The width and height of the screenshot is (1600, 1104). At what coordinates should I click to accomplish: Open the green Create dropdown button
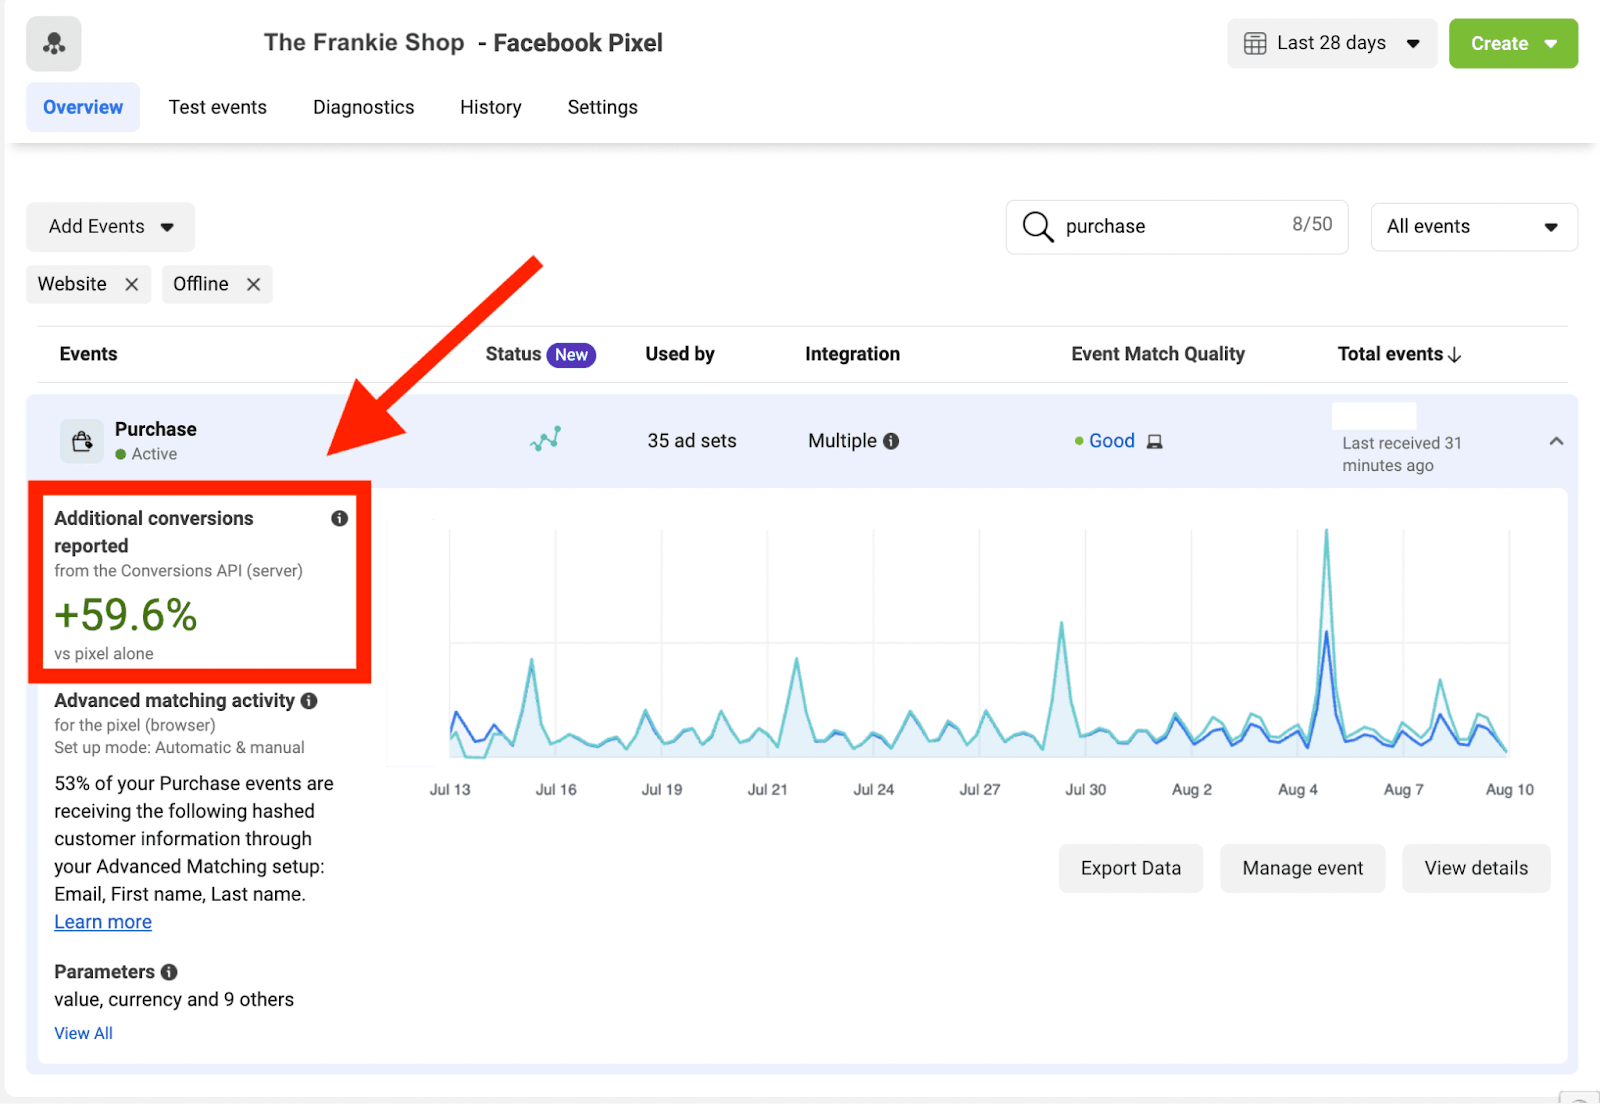pos(1513,43)
